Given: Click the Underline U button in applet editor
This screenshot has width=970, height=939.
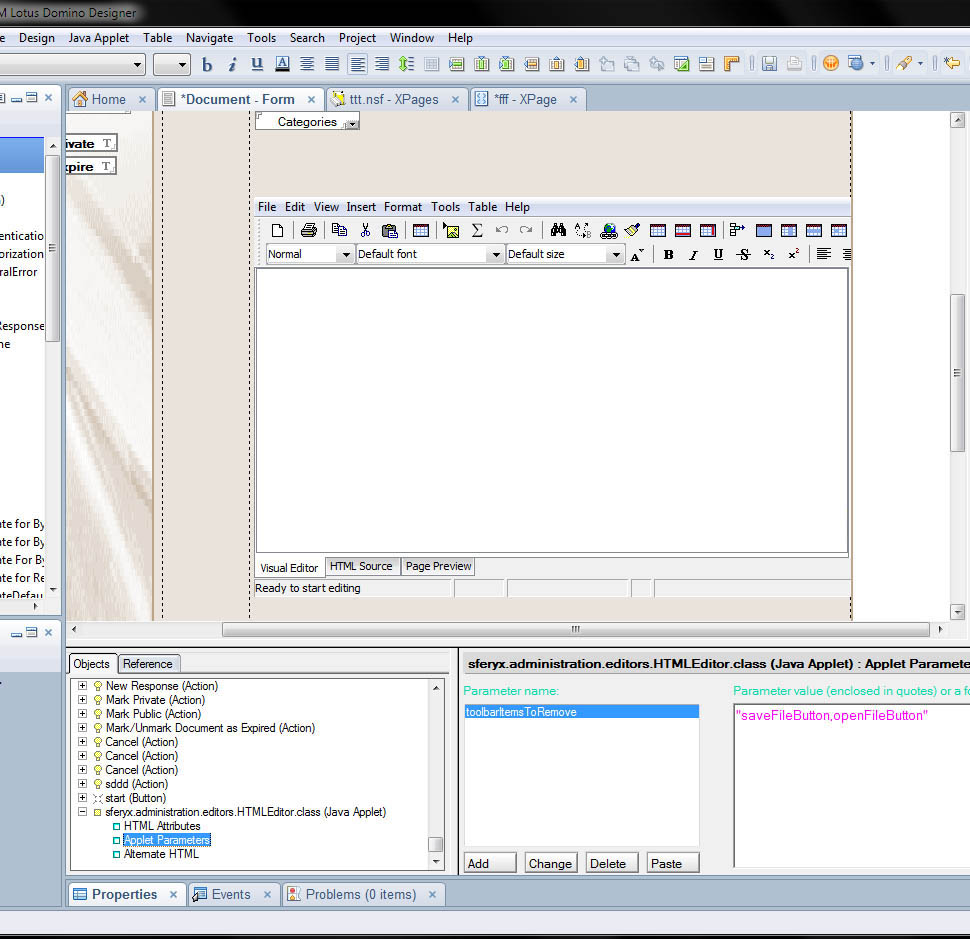Looking at the screenshot, I should [x=718, y=255].
